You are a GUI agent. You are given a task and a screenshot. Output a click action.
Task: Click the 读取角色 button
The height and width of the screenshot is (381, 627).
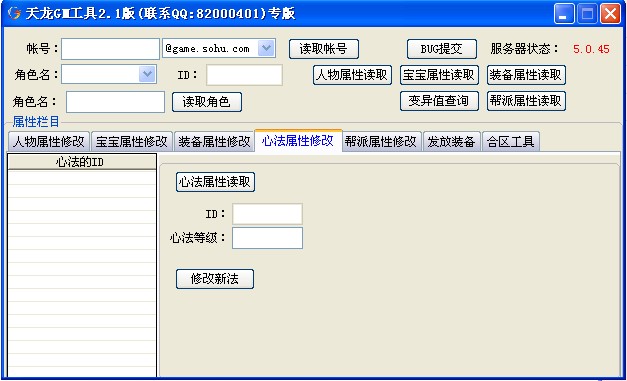[x=207, y=102]
